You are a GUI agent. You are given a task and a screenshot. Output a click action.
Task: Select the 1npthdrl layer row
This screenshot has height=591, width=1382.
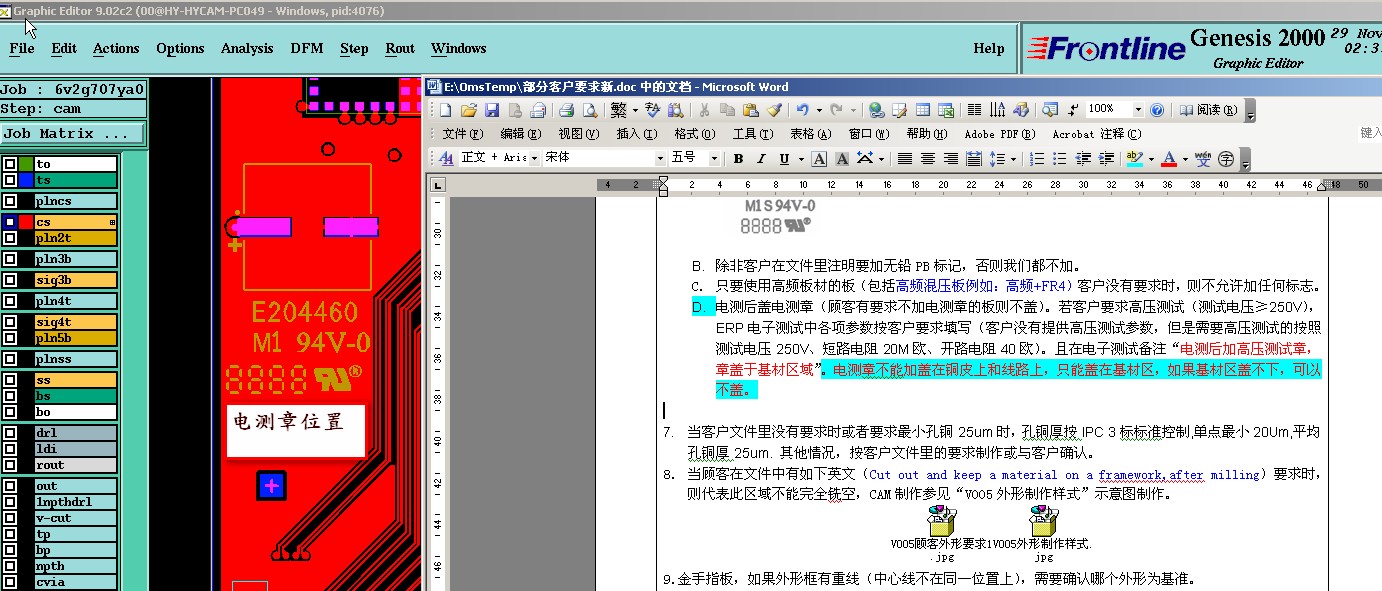[75, 502]
